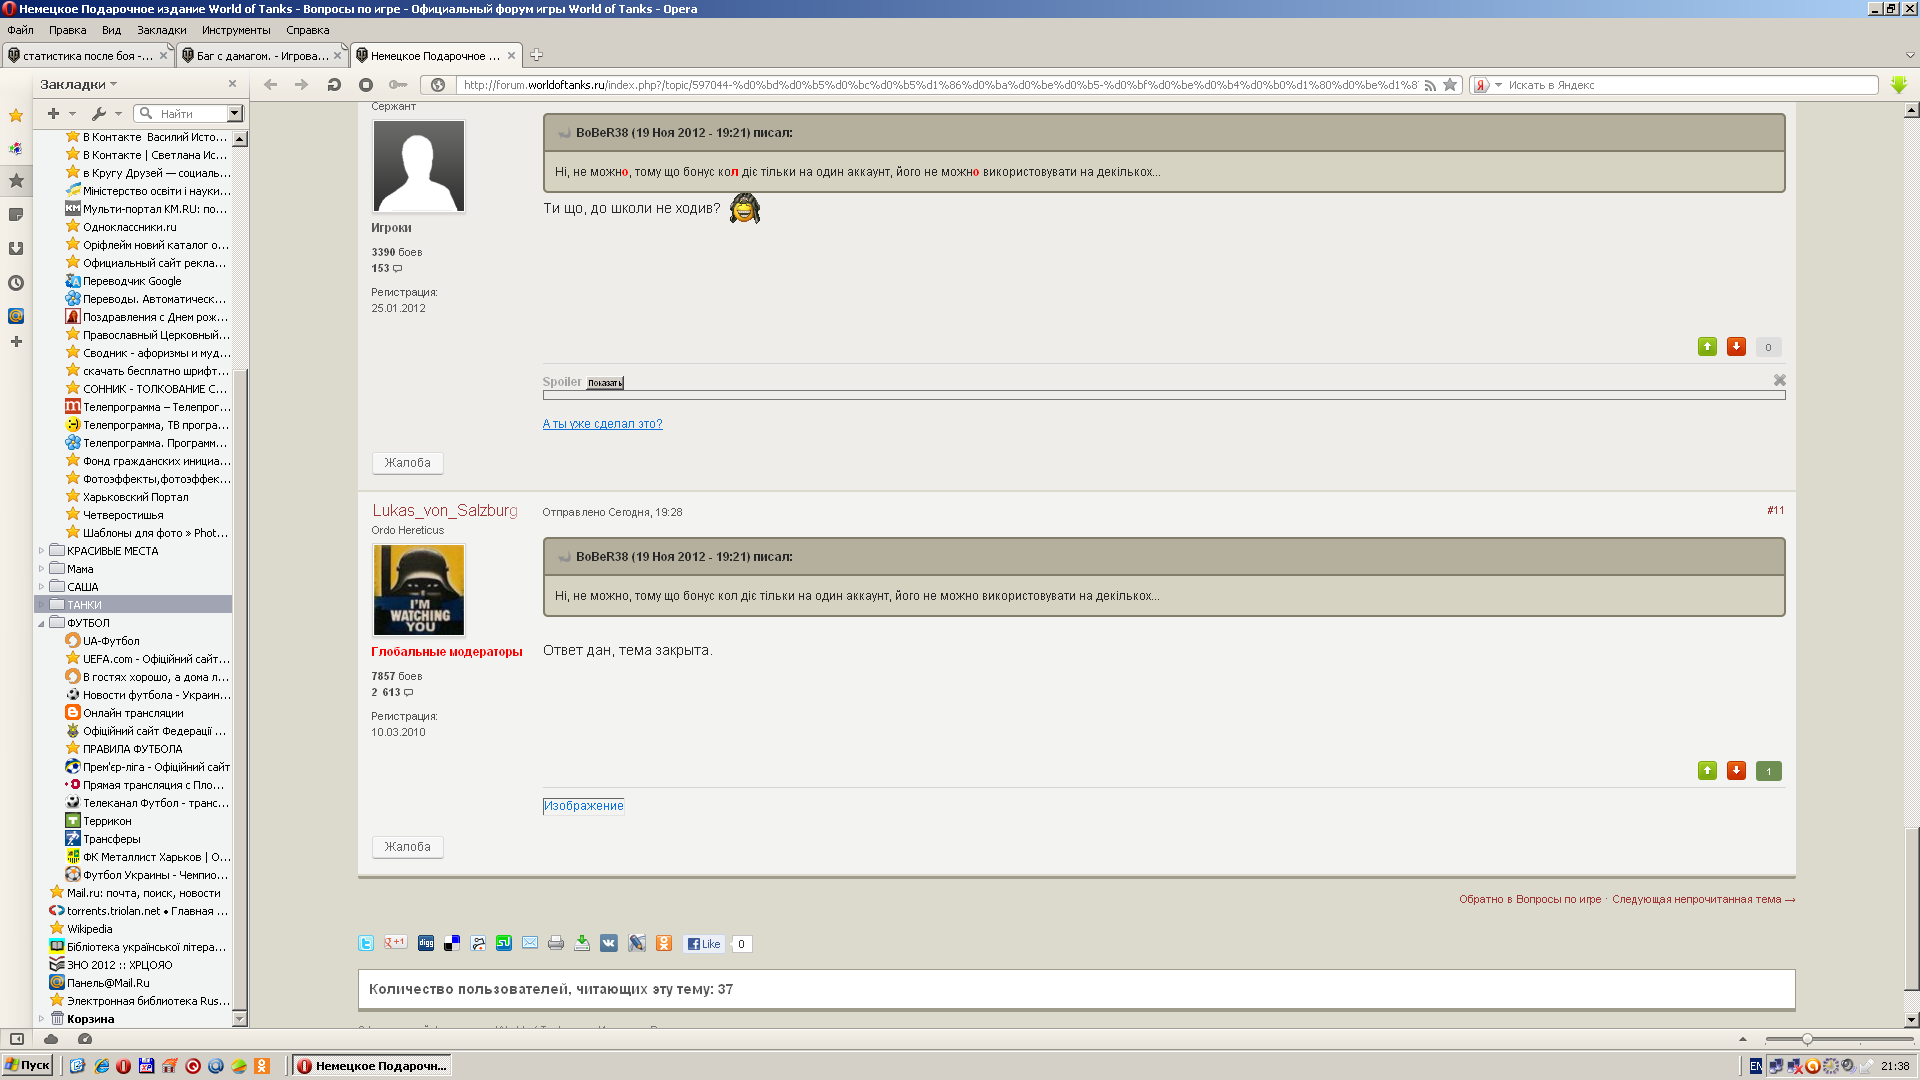1920x1080 pixels.
Task: Click the Spoiler show button
Action: point(605,383)
